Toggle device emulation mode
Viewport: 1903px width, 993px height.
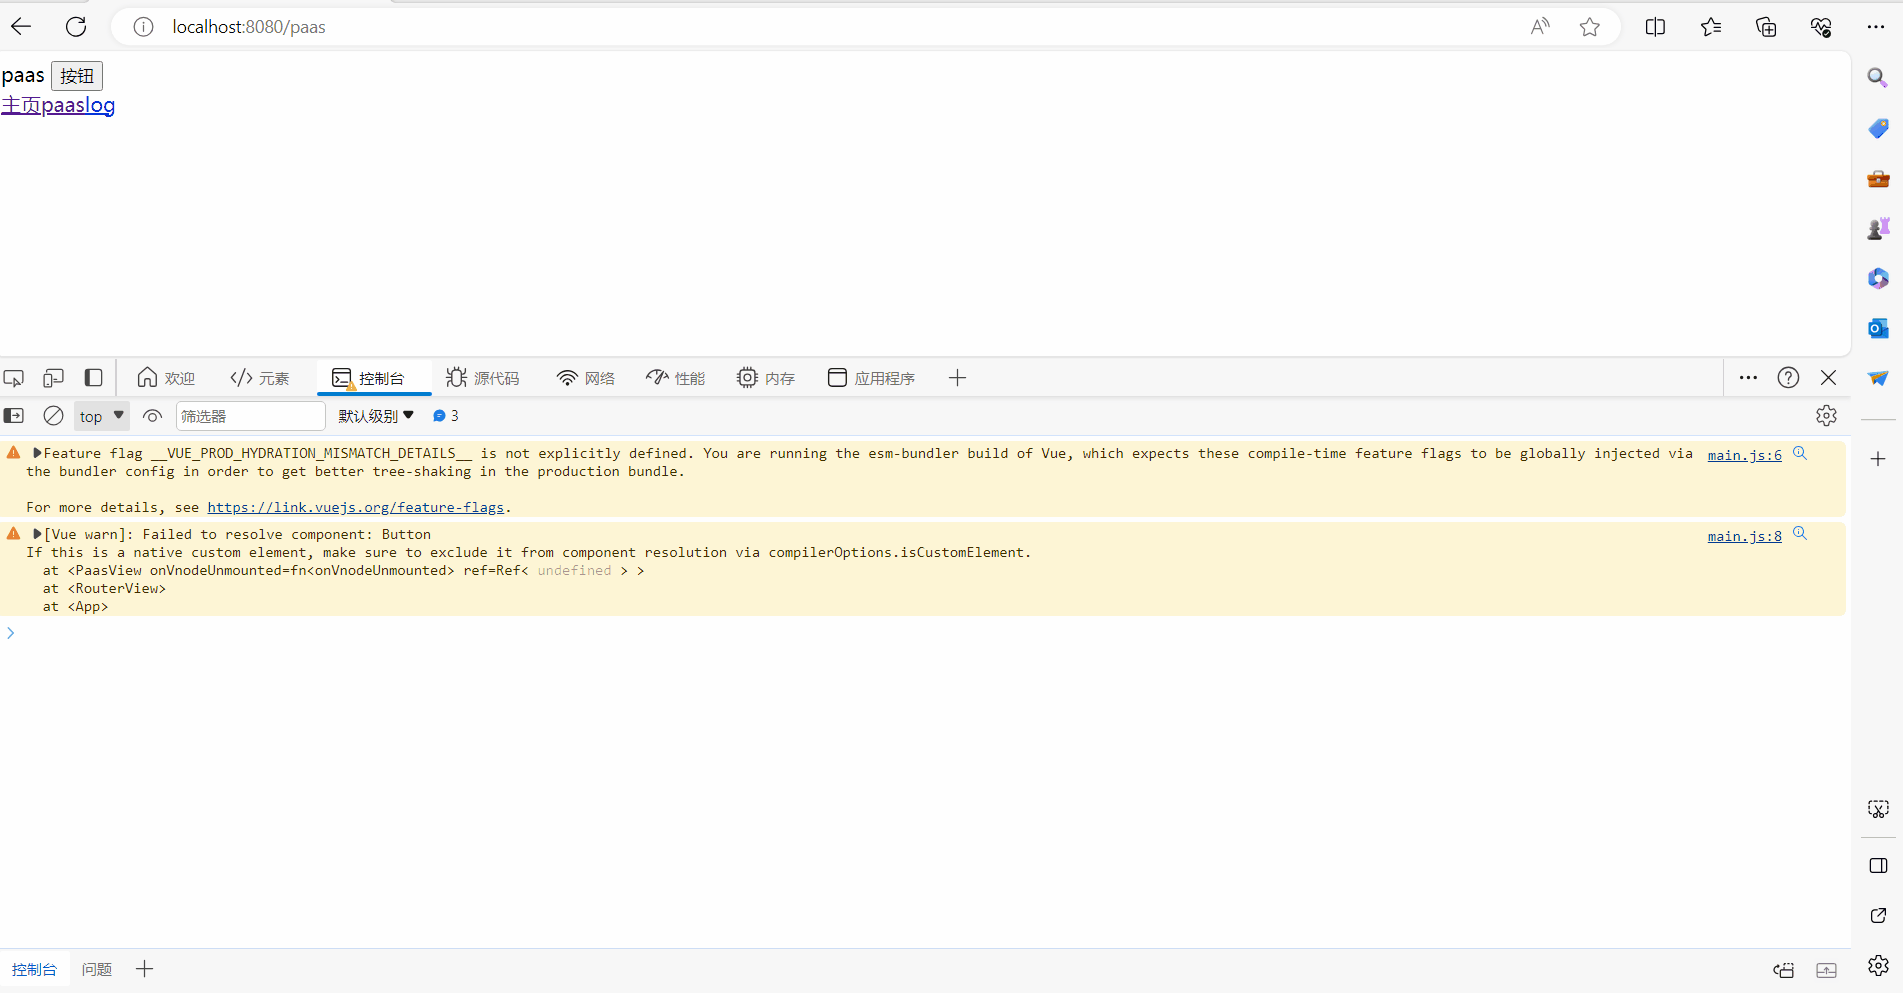click(x=52, y=377)
